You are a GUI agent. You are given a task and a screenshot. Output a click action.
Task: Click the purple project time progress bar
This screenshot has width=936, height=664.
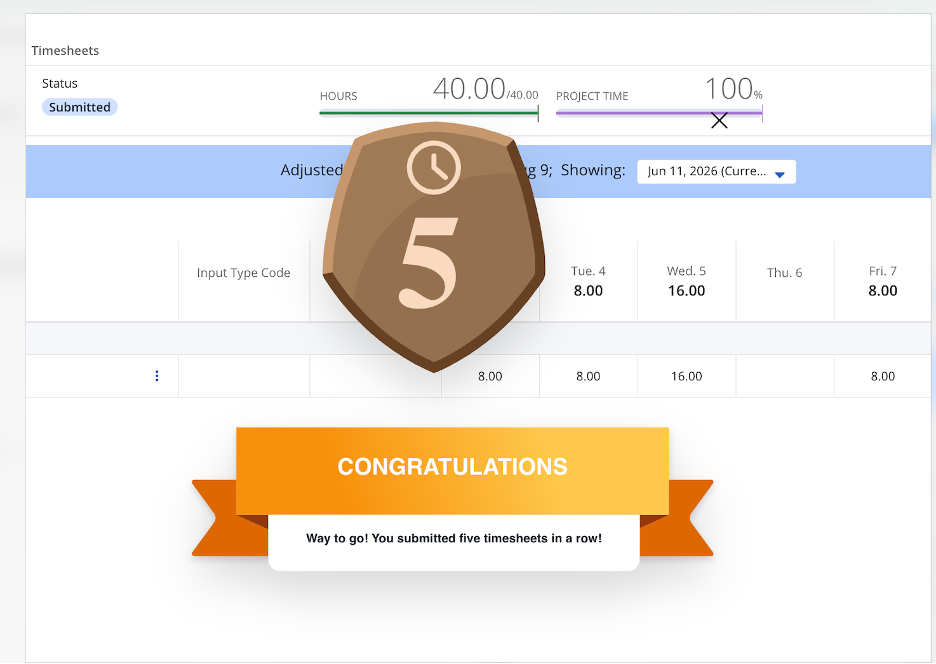point(659,112)
